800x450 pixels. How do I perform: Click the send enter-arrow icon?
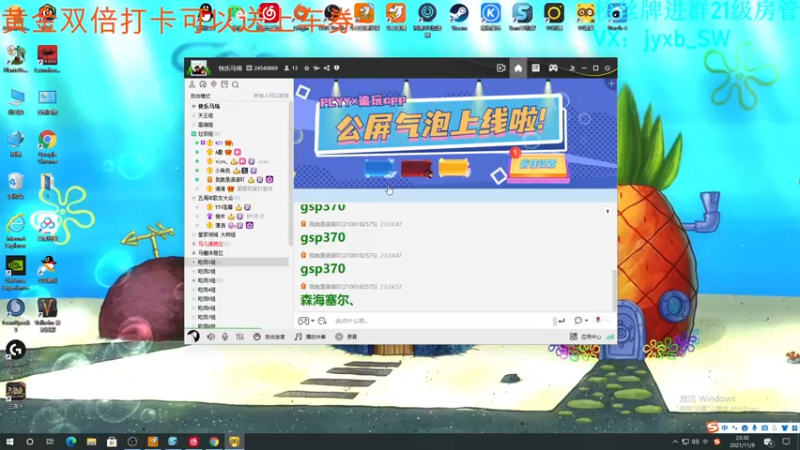click(x=561, y=321)
